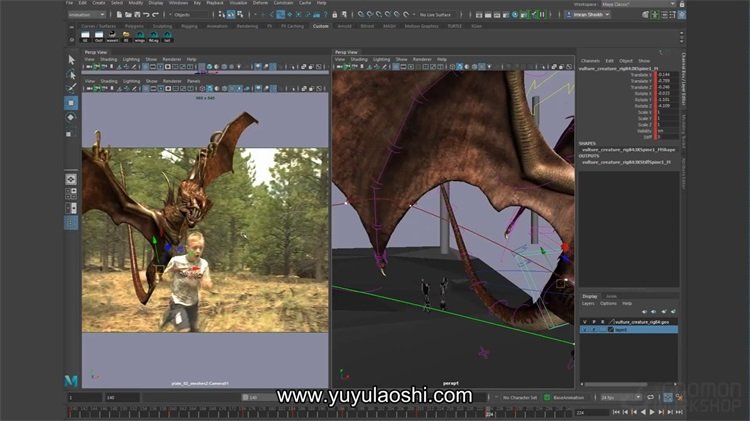
Task: Open the Workspace Maya Classic dropdown
Action: [638, 4]
